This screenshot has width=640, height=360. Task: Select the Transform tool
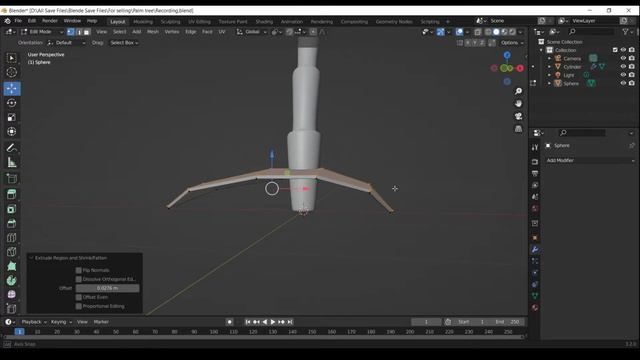(11, 131)
